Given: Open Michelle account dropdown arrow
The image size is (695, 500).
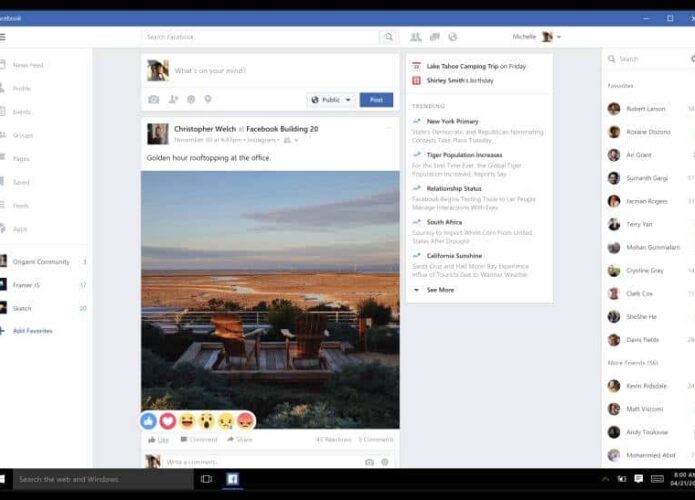Looking at the screenshot, I should pyautogui.click(x=559, y=37).
